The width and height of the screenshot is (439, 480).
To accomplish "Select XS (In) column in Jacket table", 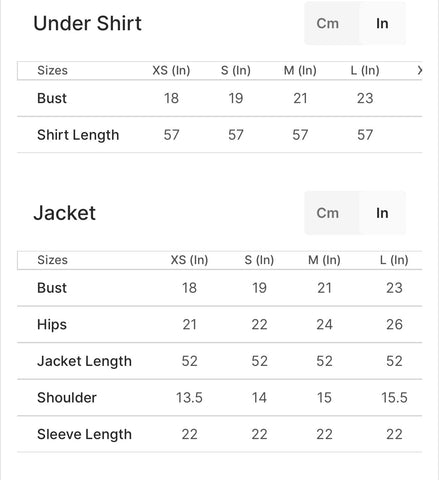I will tap(189, 260).
